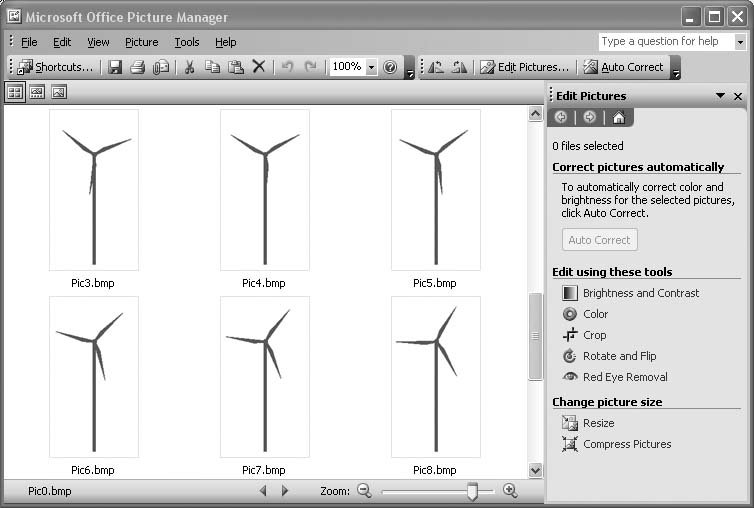
Task: Open the 100% zoom dropdown
Action: click(371, 67)
